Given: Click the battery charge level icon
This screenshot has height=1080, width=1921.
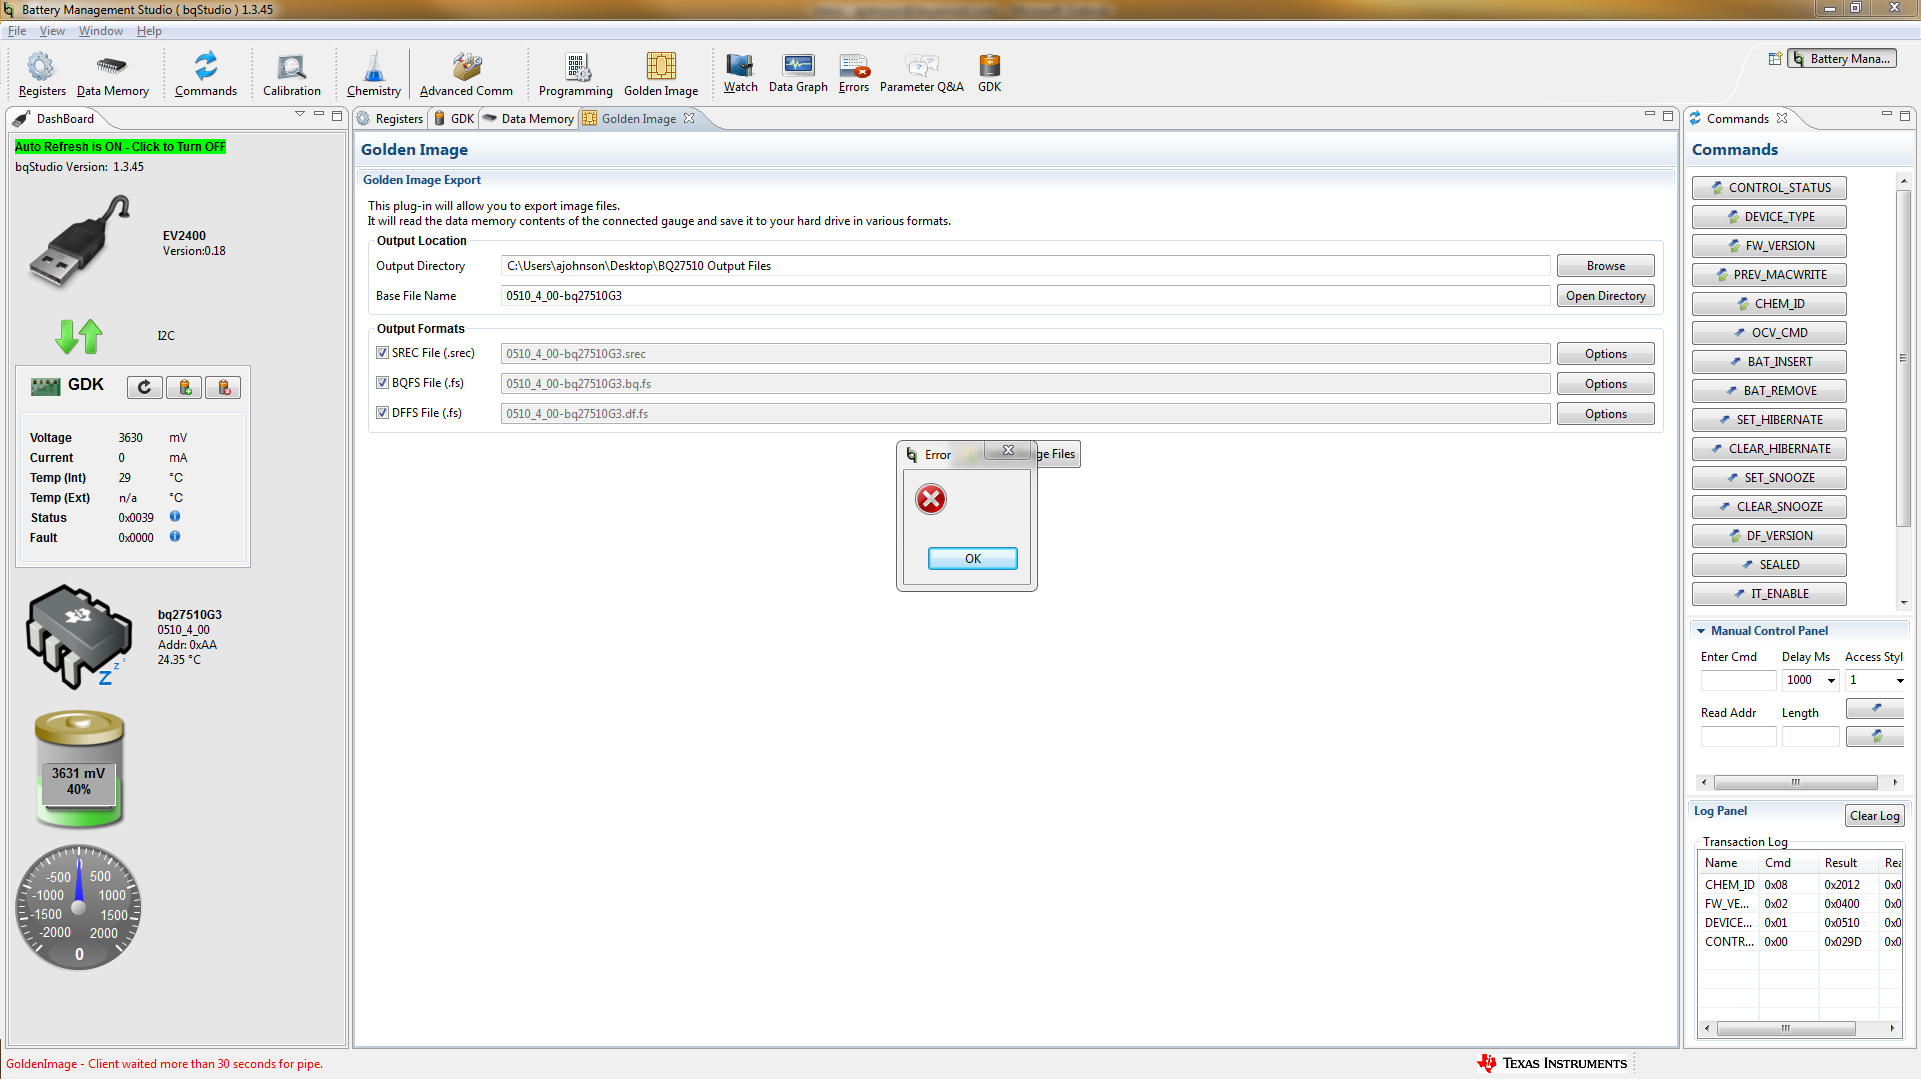Looking at the screenshot, I should click(x=79, y=769).
